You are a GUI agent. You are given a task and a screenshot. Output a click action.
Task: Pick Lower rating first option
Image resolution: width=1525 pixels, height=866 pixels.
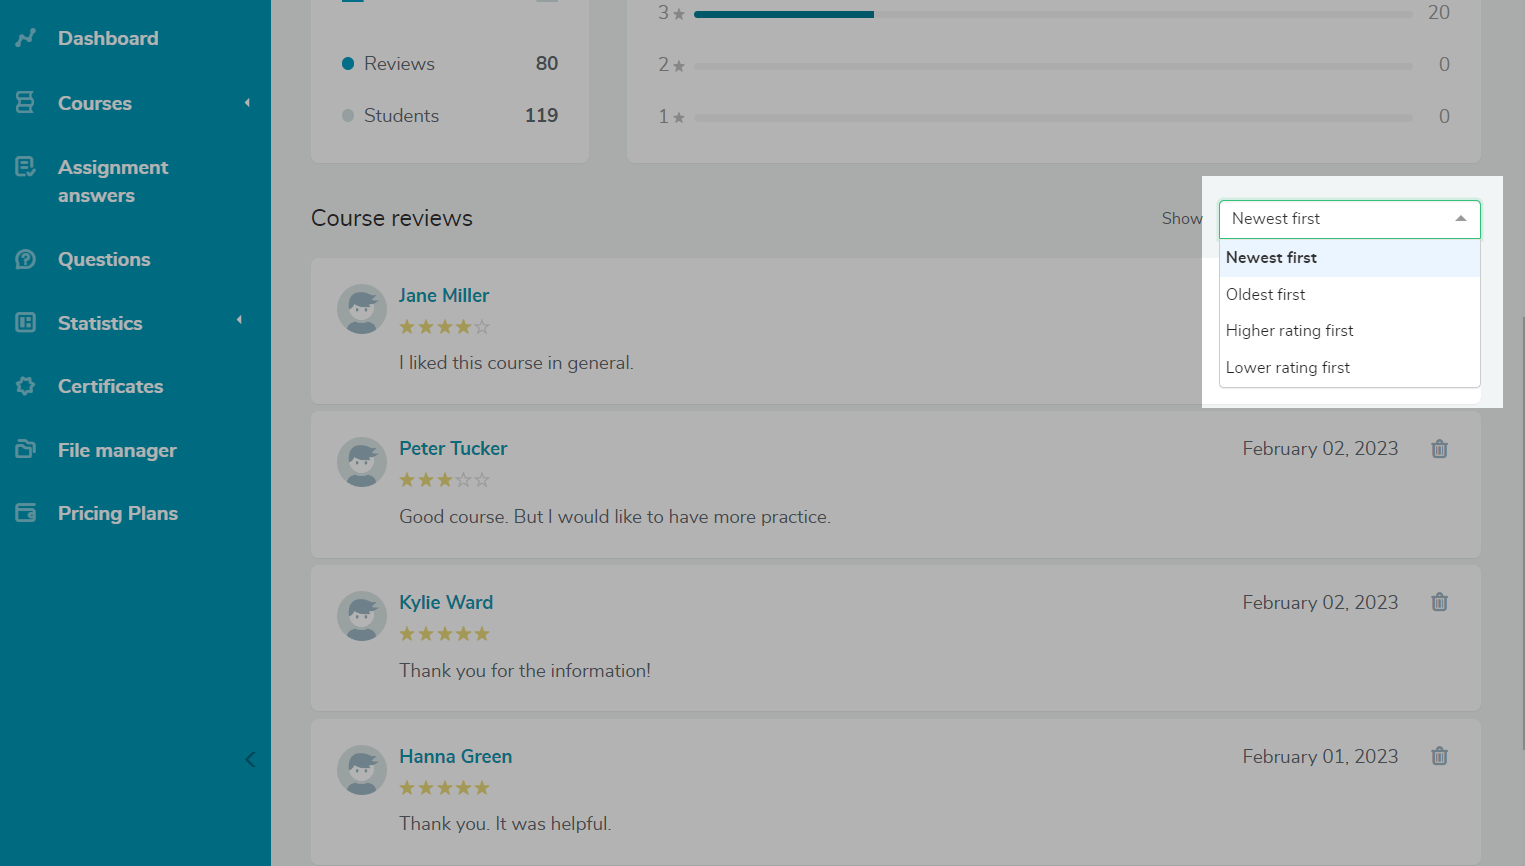pos(1287,368)
